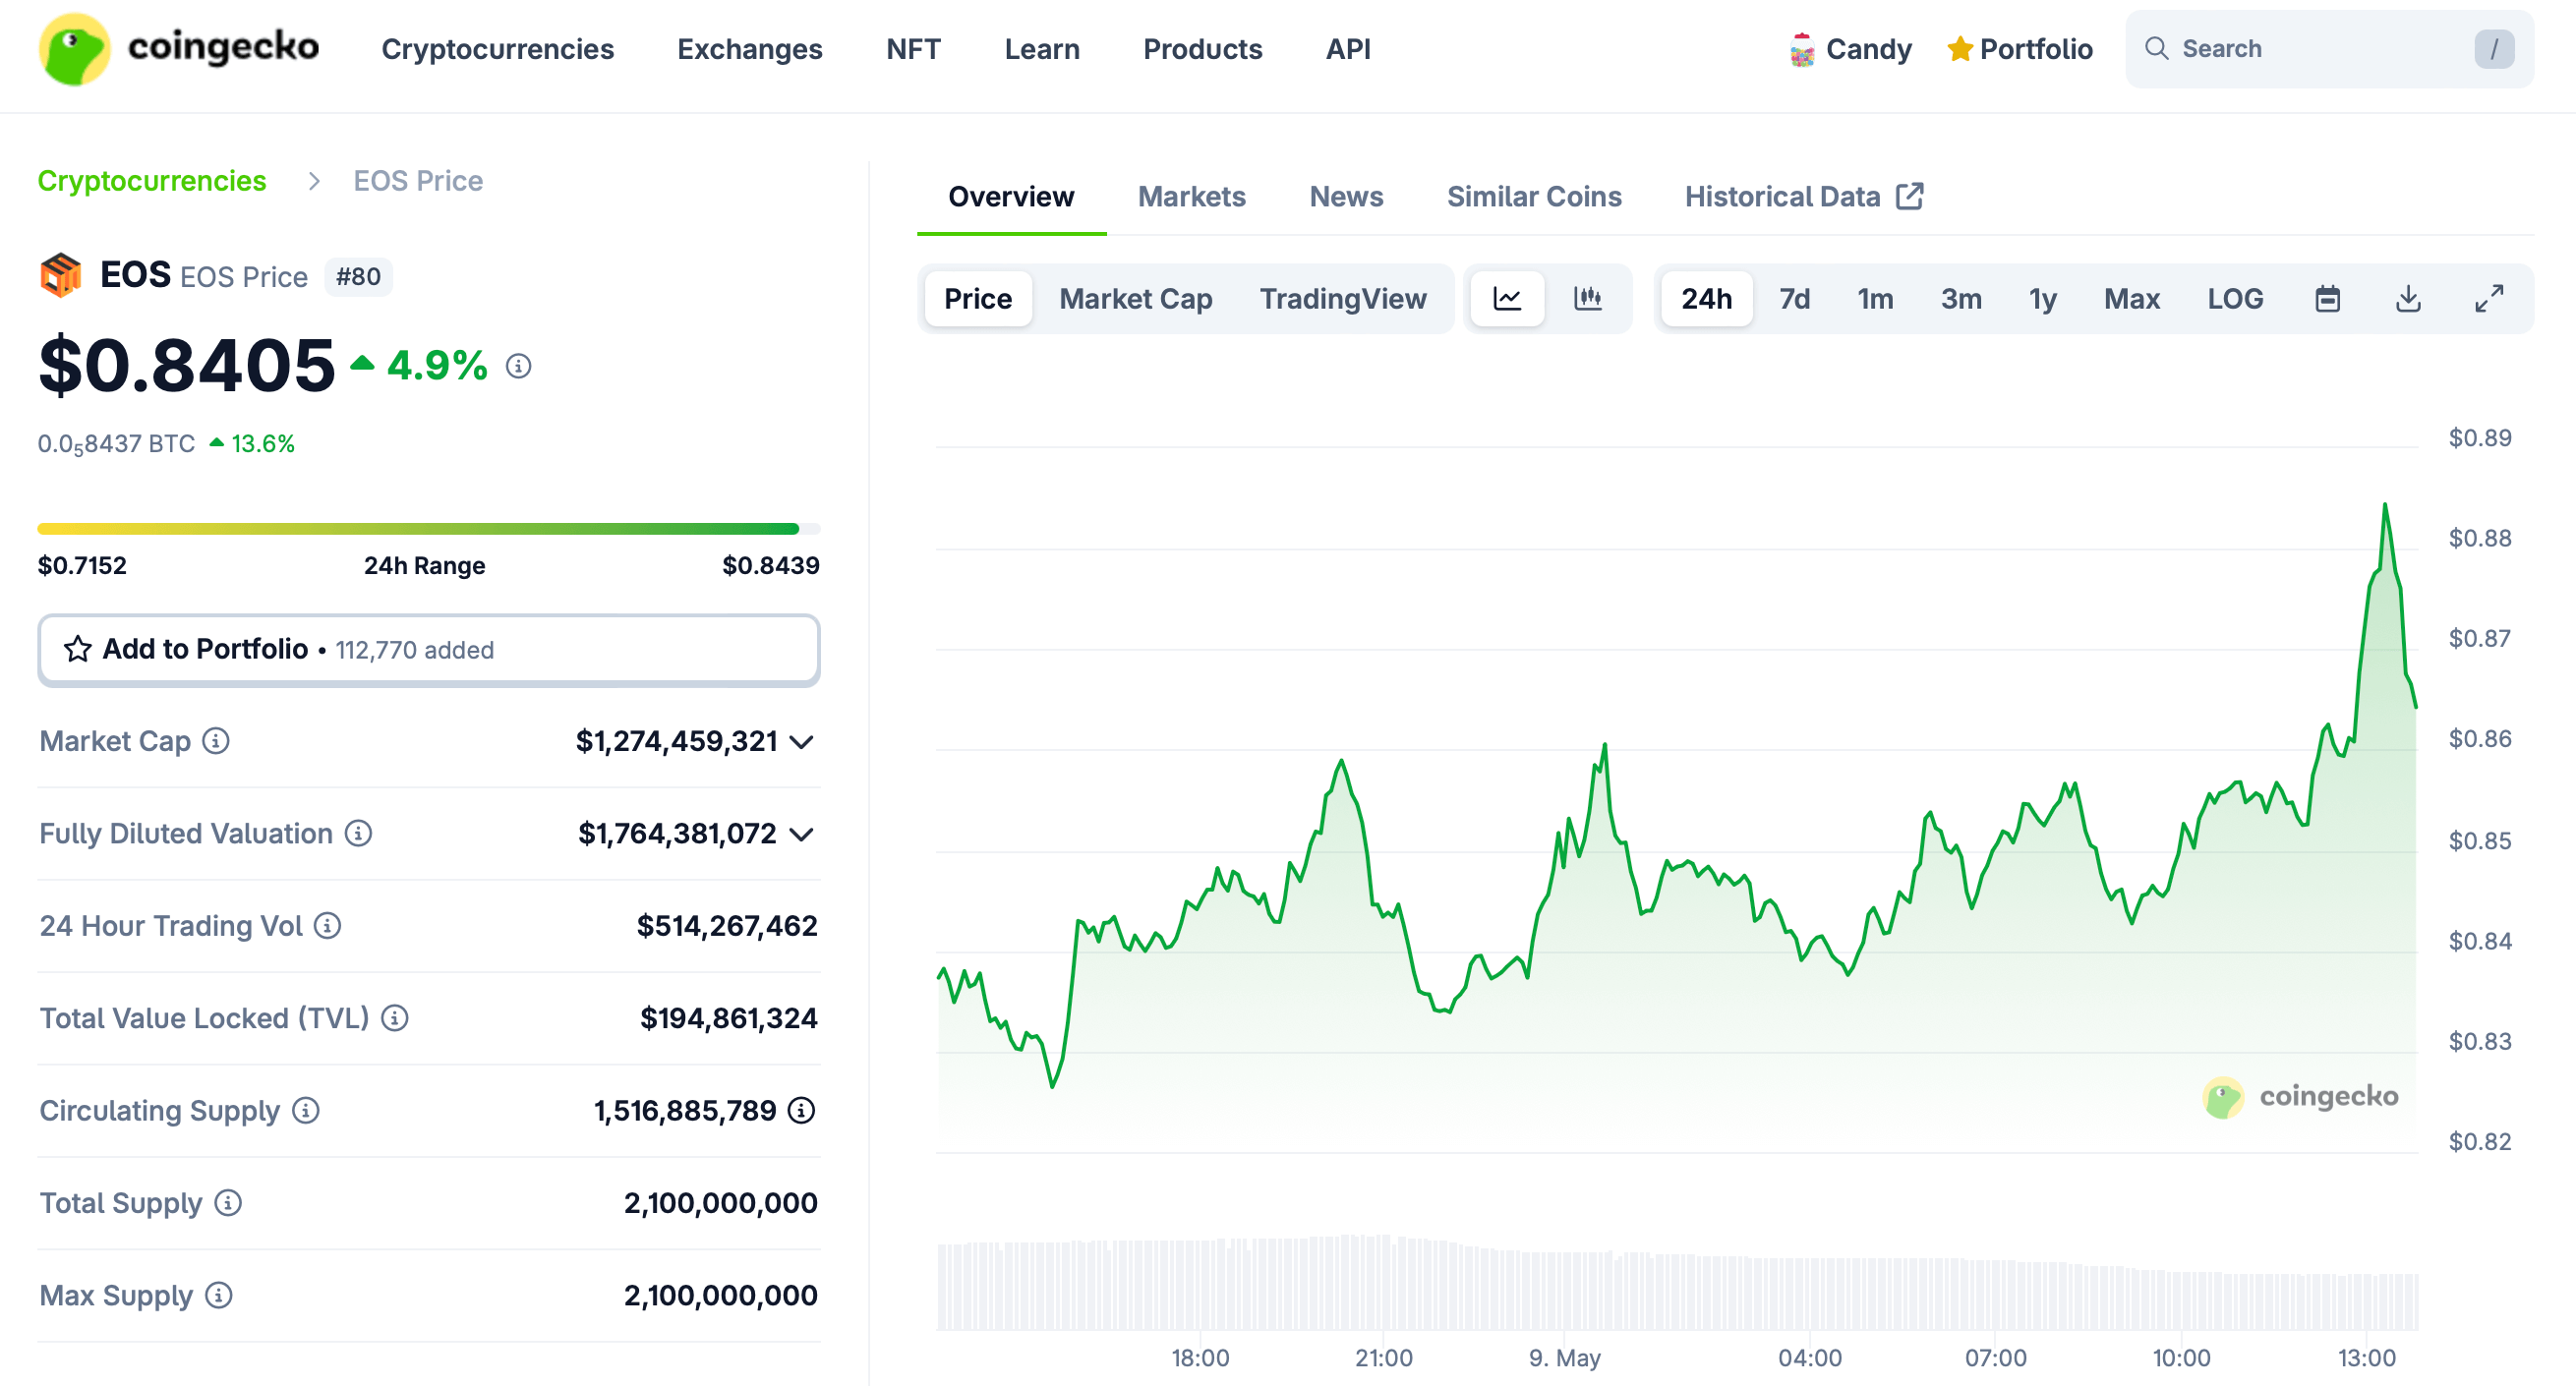Screen dimensions: 2576x1386
Task: Open the Cryptocurrencies breadcrumb link
Action: (x=152, y=181)
